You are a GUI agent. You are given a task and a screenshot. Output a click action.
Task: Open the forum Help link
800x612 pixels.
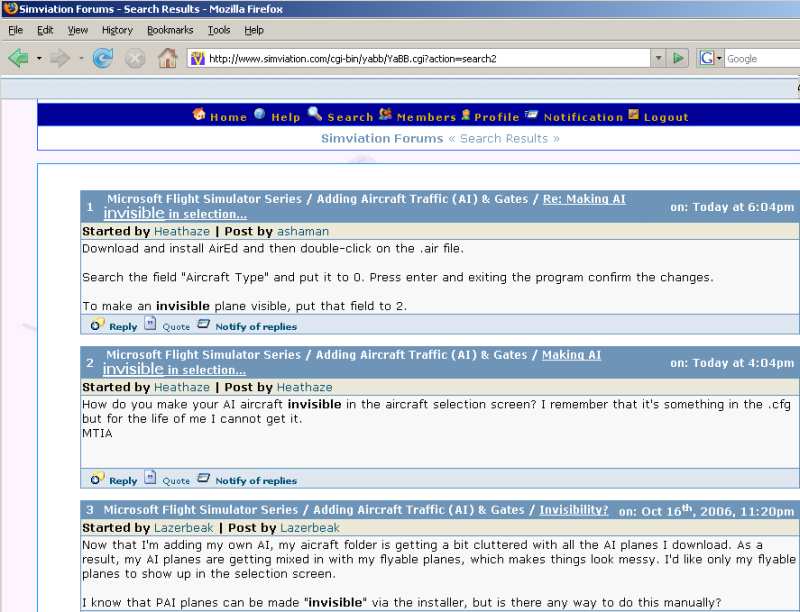tap(286, 117)
